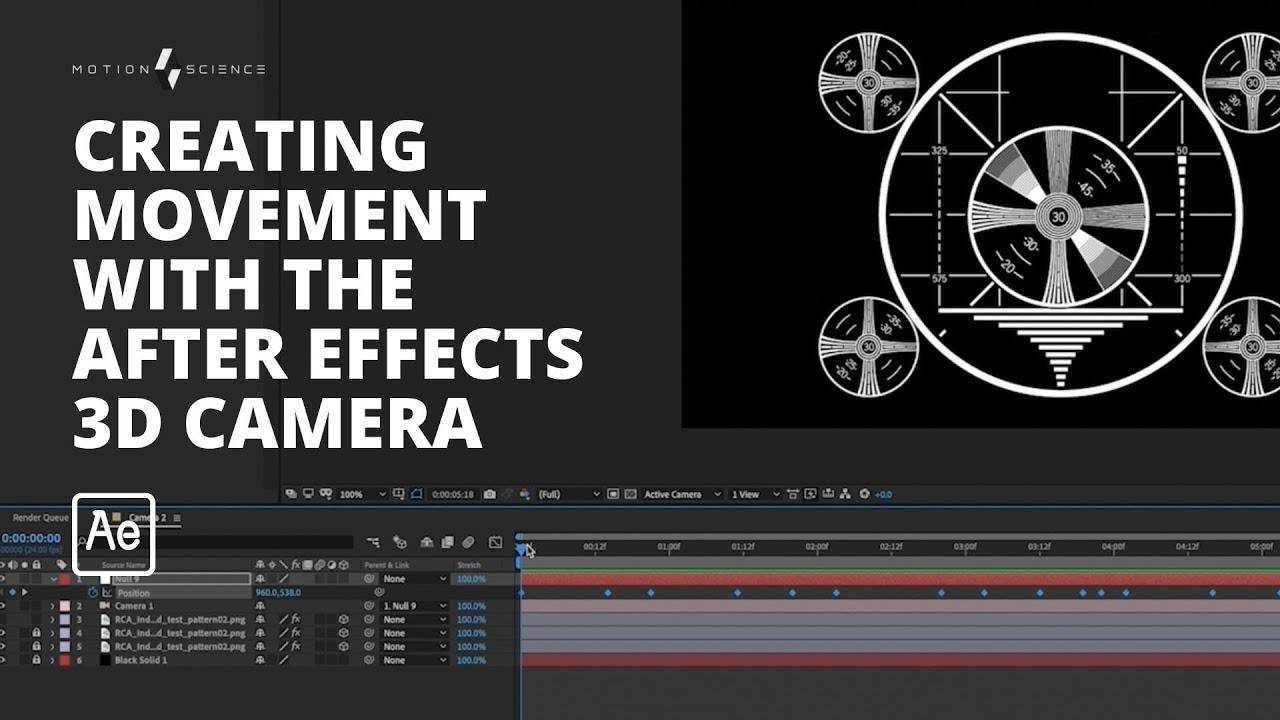Unlock the Black Solid 1 layer
Screen dimensions: 1280x720
[x=36, y=660]
